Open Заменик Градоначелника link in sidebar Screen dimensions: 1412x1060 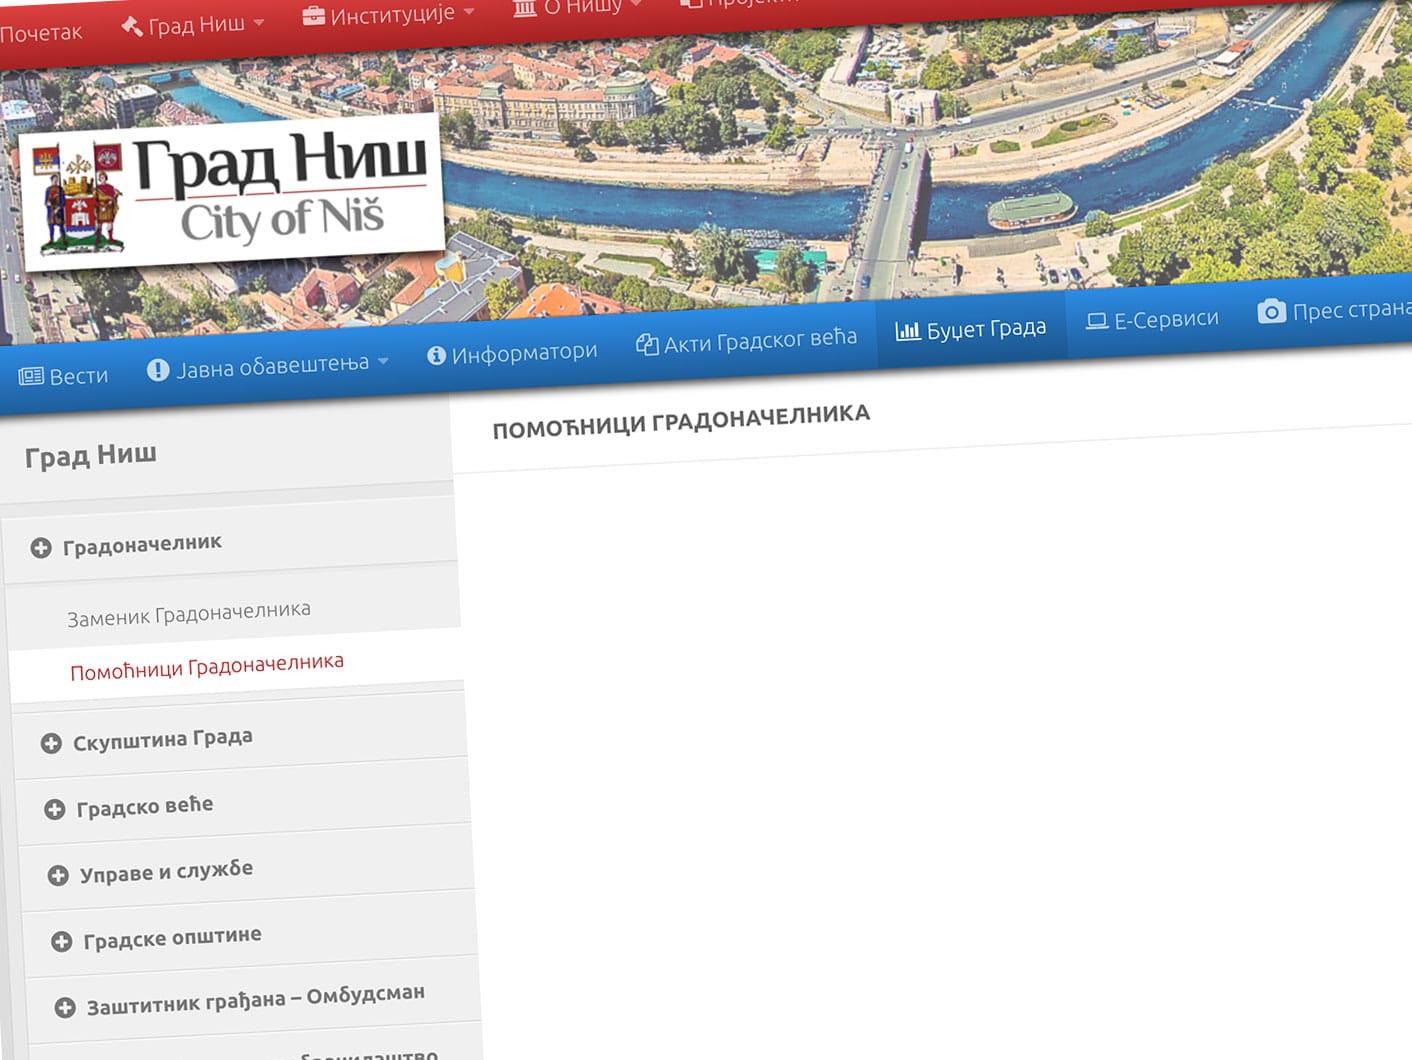click(x=188, y=613)
